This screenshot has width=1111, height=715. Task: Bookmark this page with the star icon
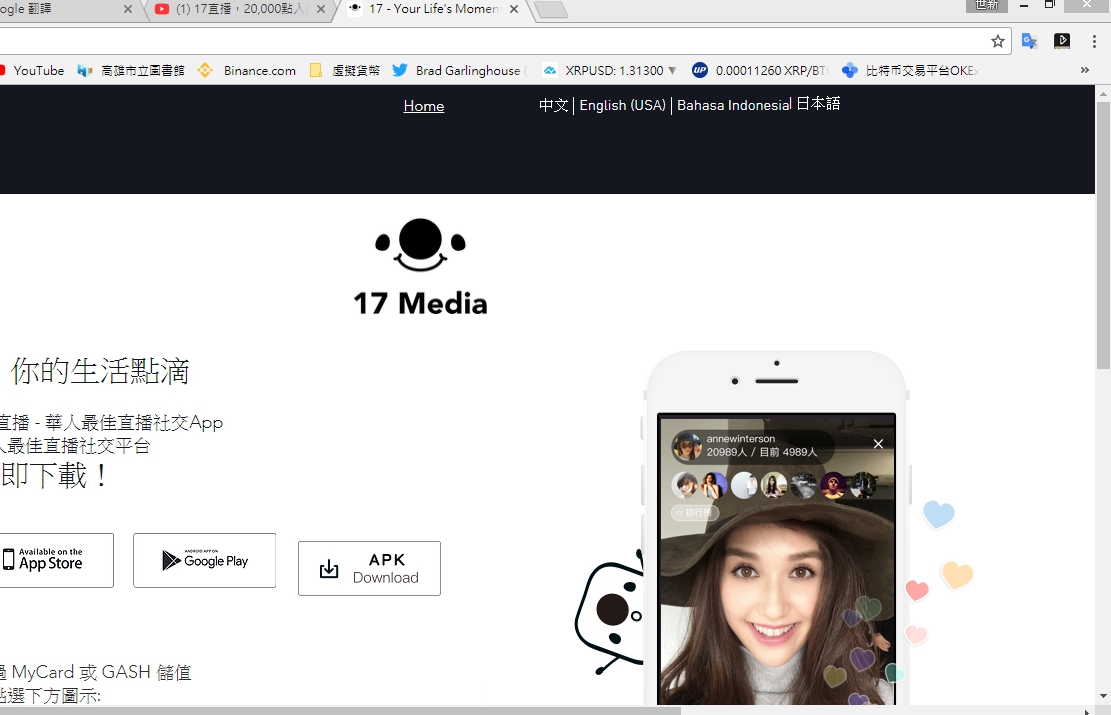997,41
